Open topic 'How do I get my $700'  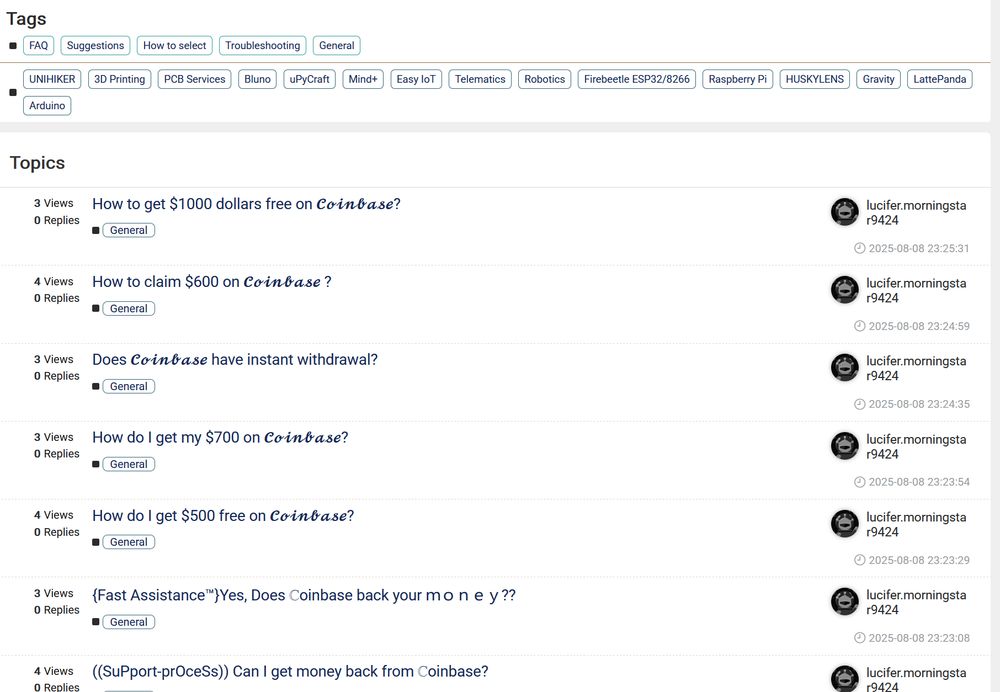coord(220,438)
